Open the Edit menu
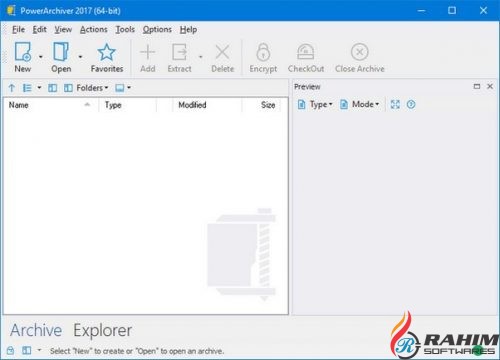 tap(39, 29)
